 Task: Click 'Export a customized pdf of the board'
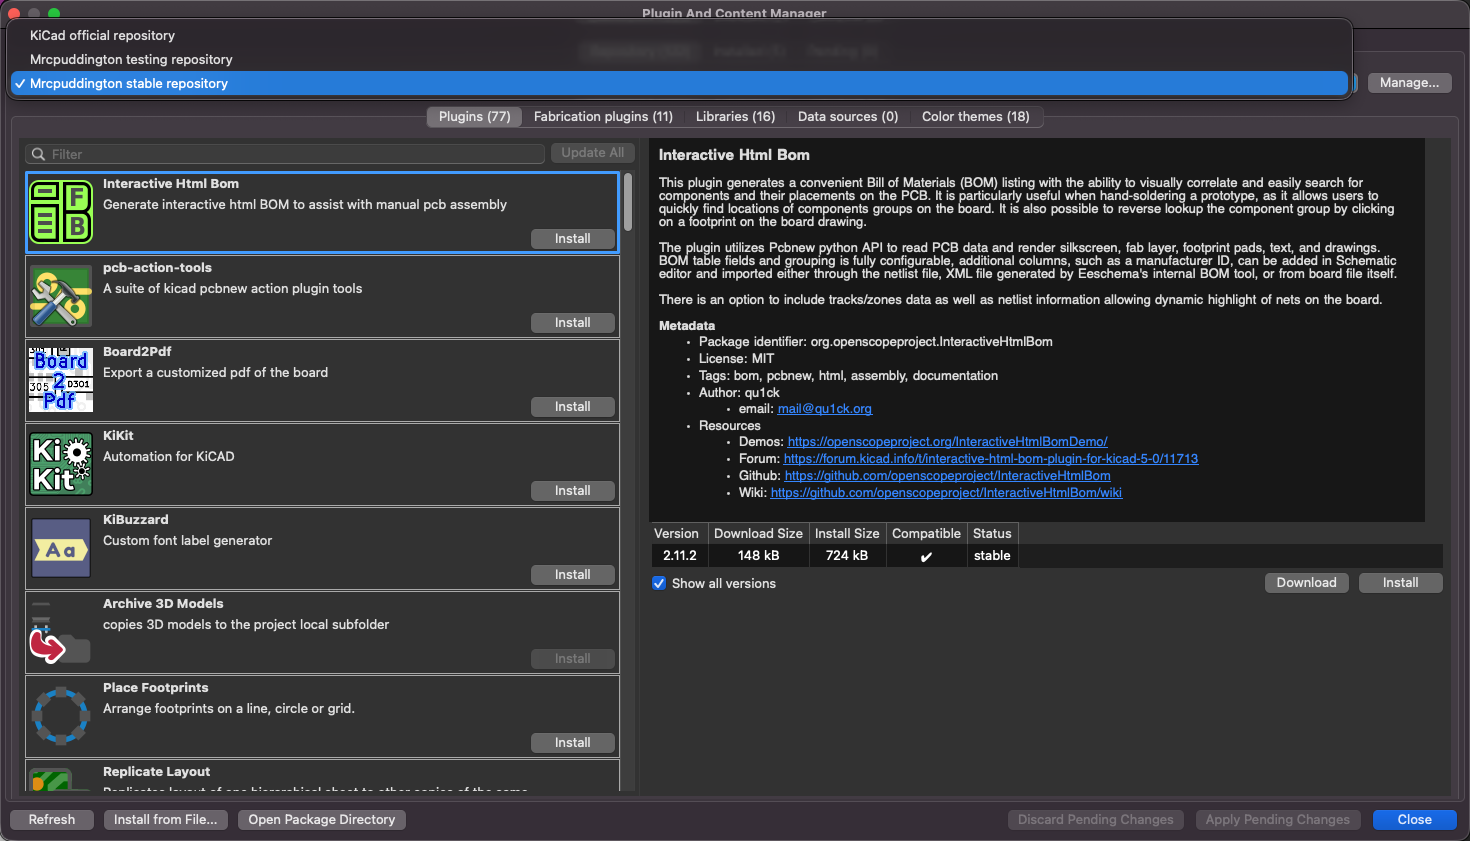click(216, 373)
